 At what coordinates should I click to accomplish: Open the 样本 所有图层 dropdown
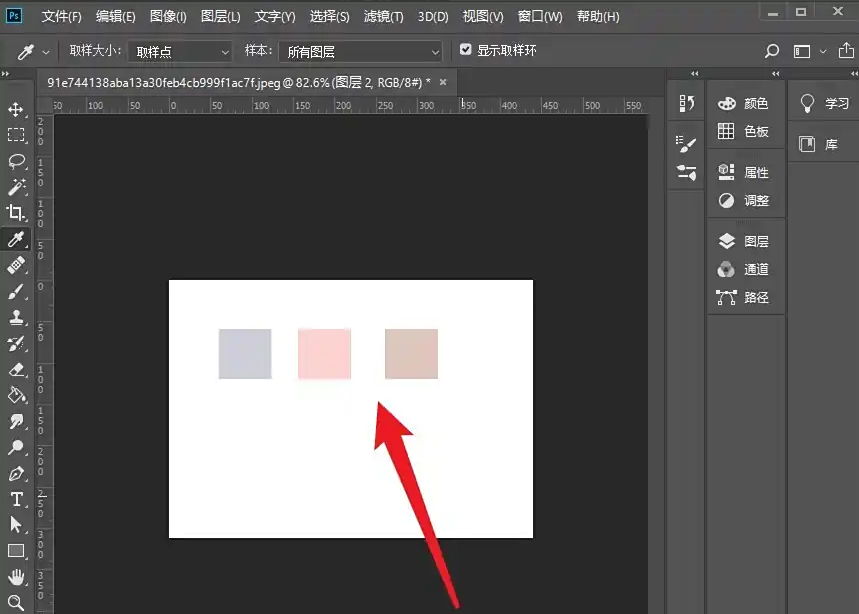coord(363,51)
